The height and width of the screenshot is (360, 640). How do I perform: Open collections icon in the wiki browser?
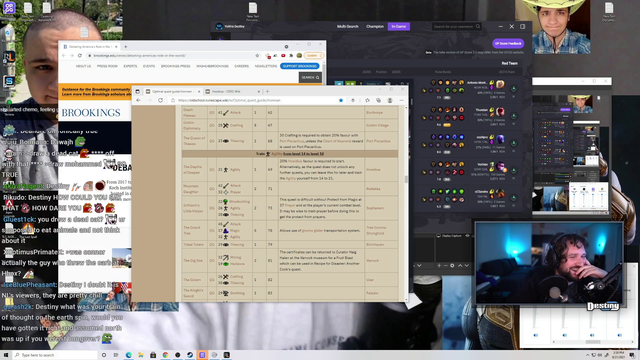tap(378, 100)
